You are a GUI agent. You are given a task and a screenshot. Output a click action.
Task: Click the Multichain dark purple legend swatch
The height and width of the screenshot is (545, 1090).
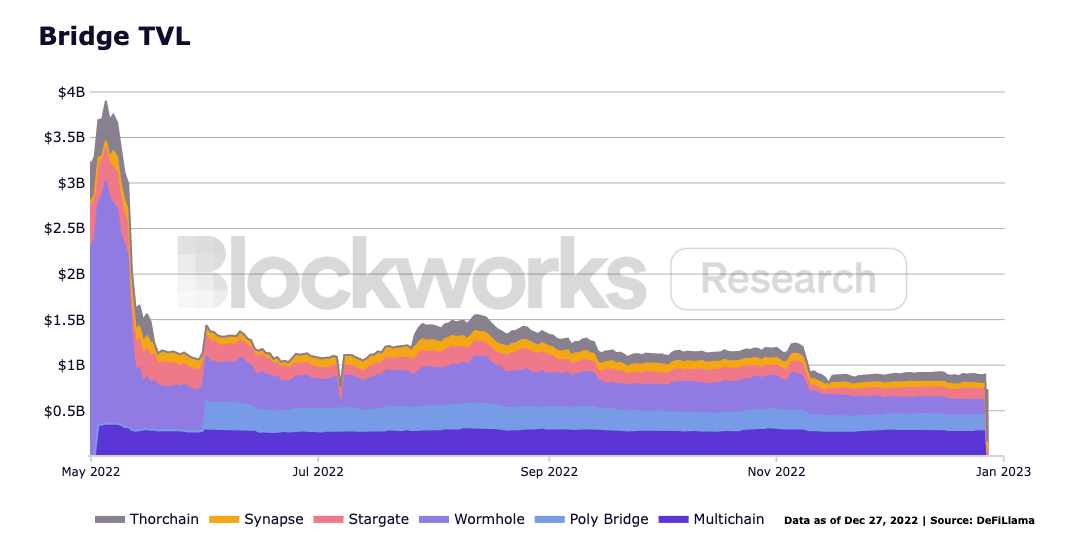coord(674,520)
